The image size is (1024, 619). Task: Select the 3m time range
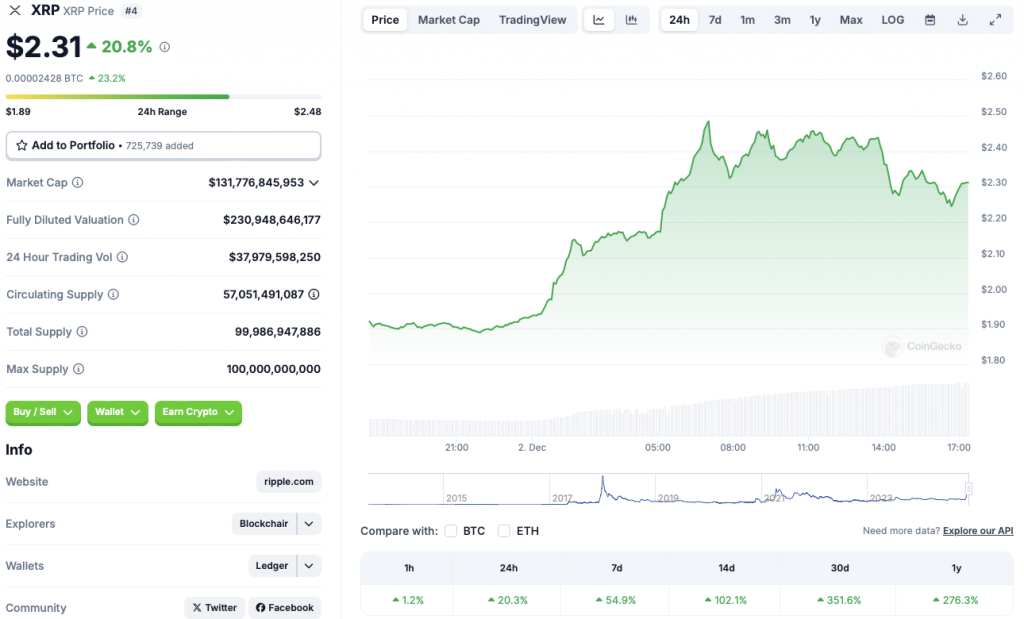point(782,20)
